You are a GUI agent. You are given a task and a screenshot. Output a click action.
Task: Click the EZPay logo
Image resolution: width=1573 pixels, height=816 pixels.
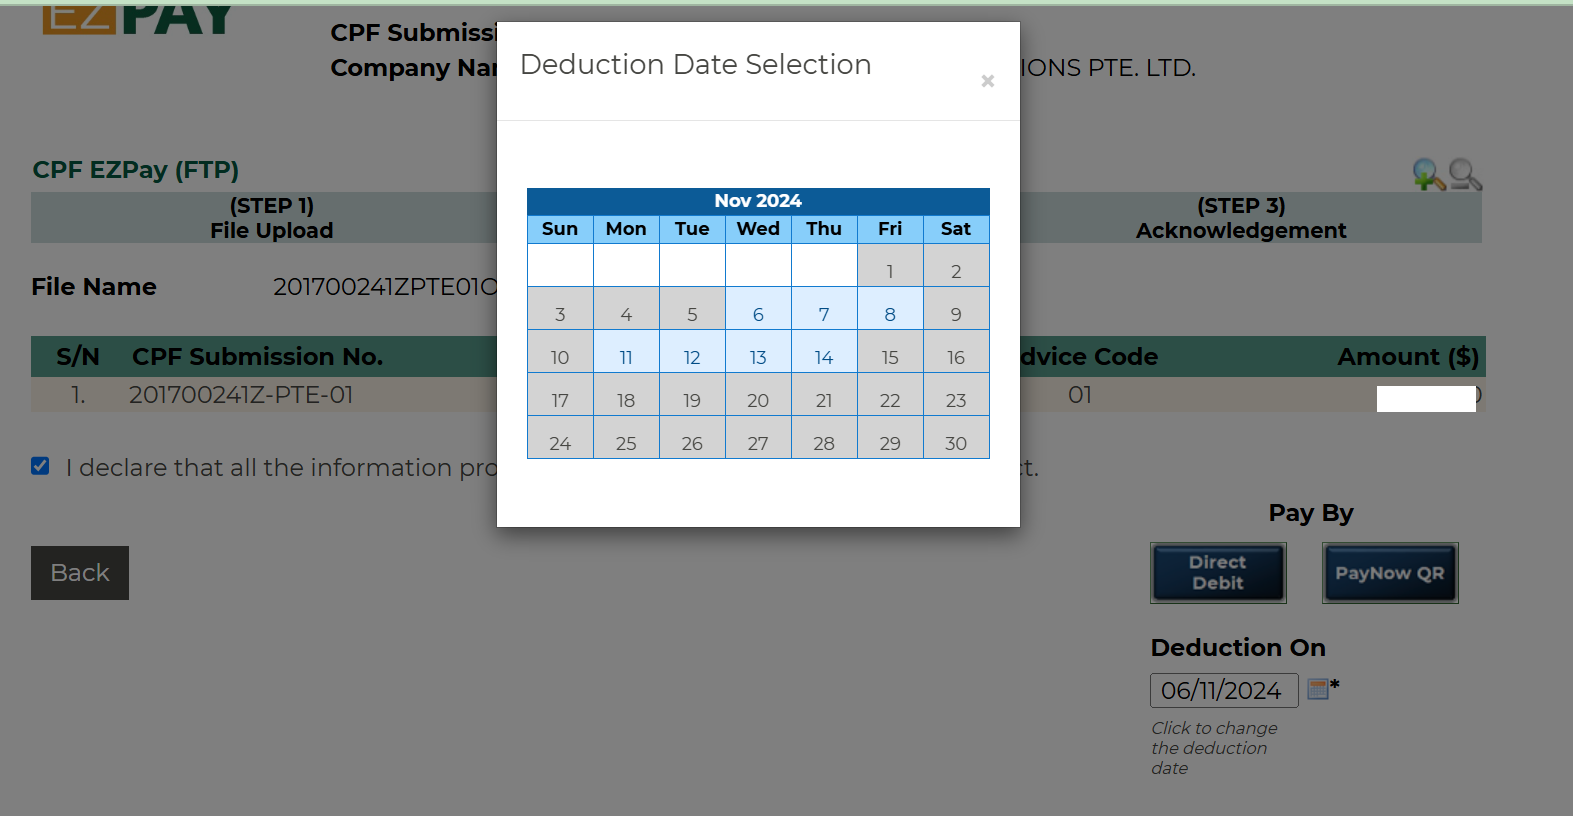(138, 18)
